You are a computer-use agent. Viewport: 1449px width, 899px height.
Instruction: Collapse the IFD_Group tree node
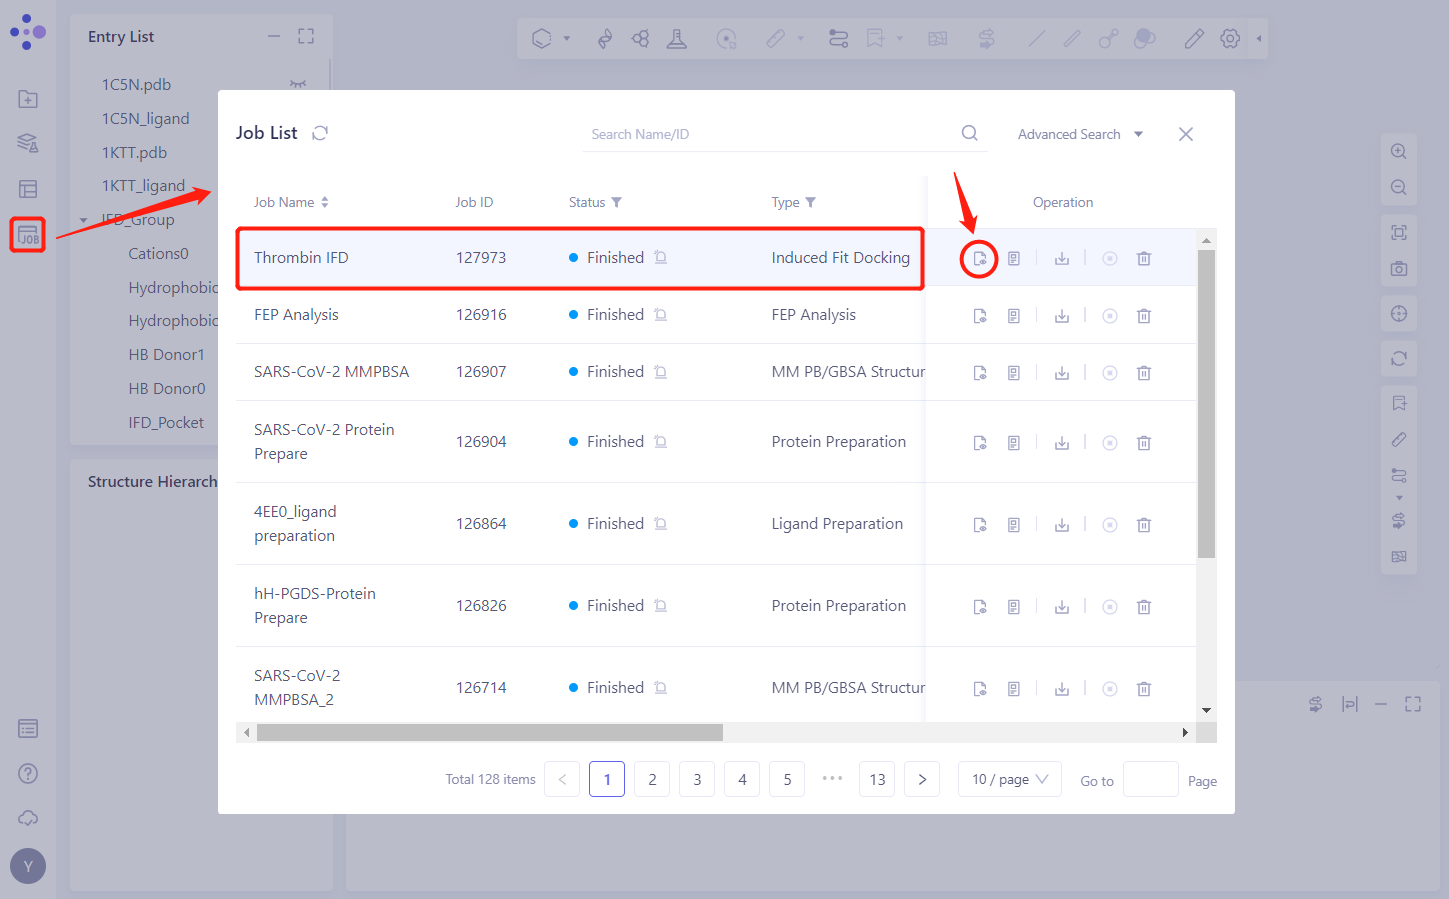84,220
